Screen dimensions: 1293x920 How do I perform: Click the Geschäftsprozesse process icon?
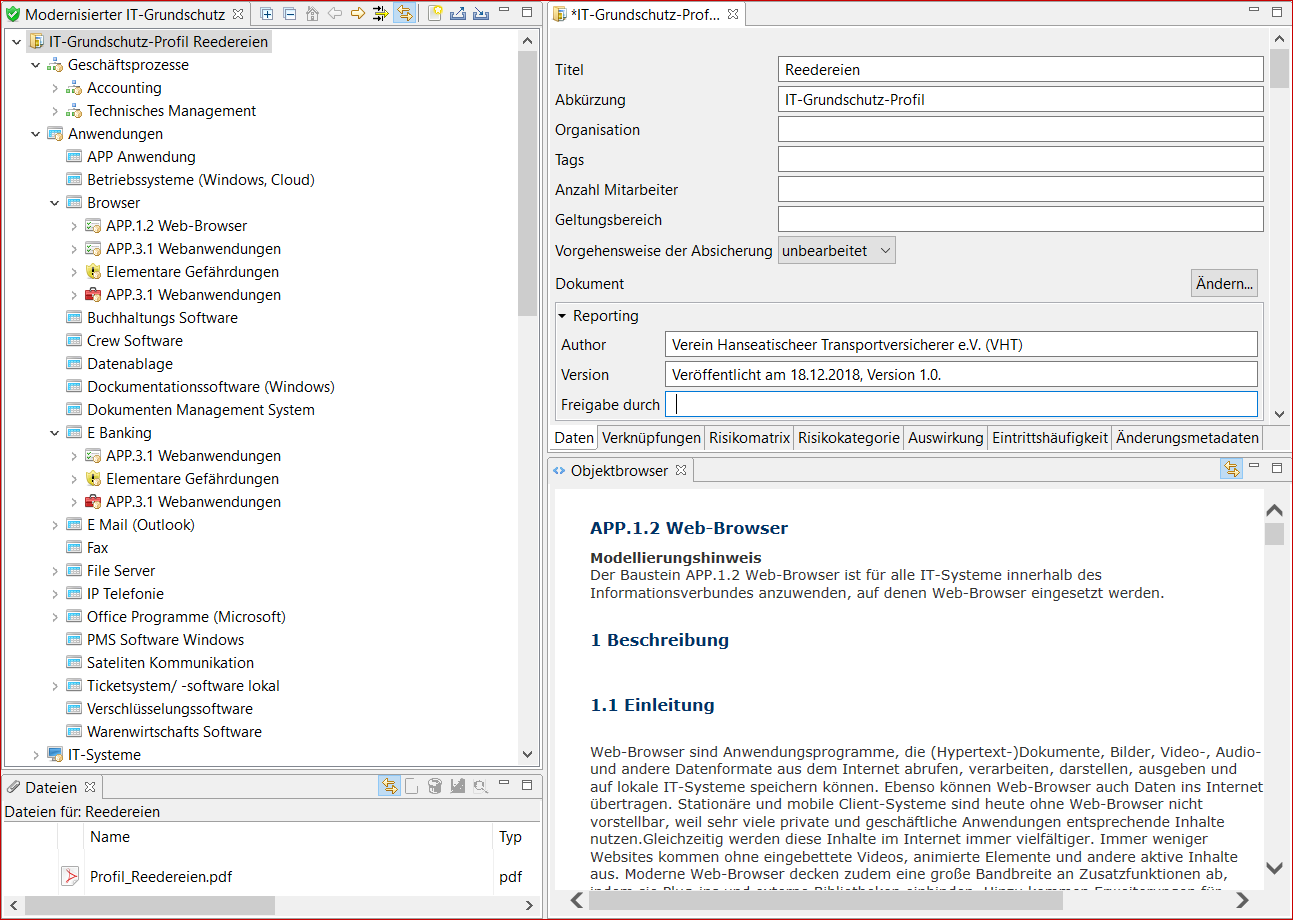tap(55, 65)
